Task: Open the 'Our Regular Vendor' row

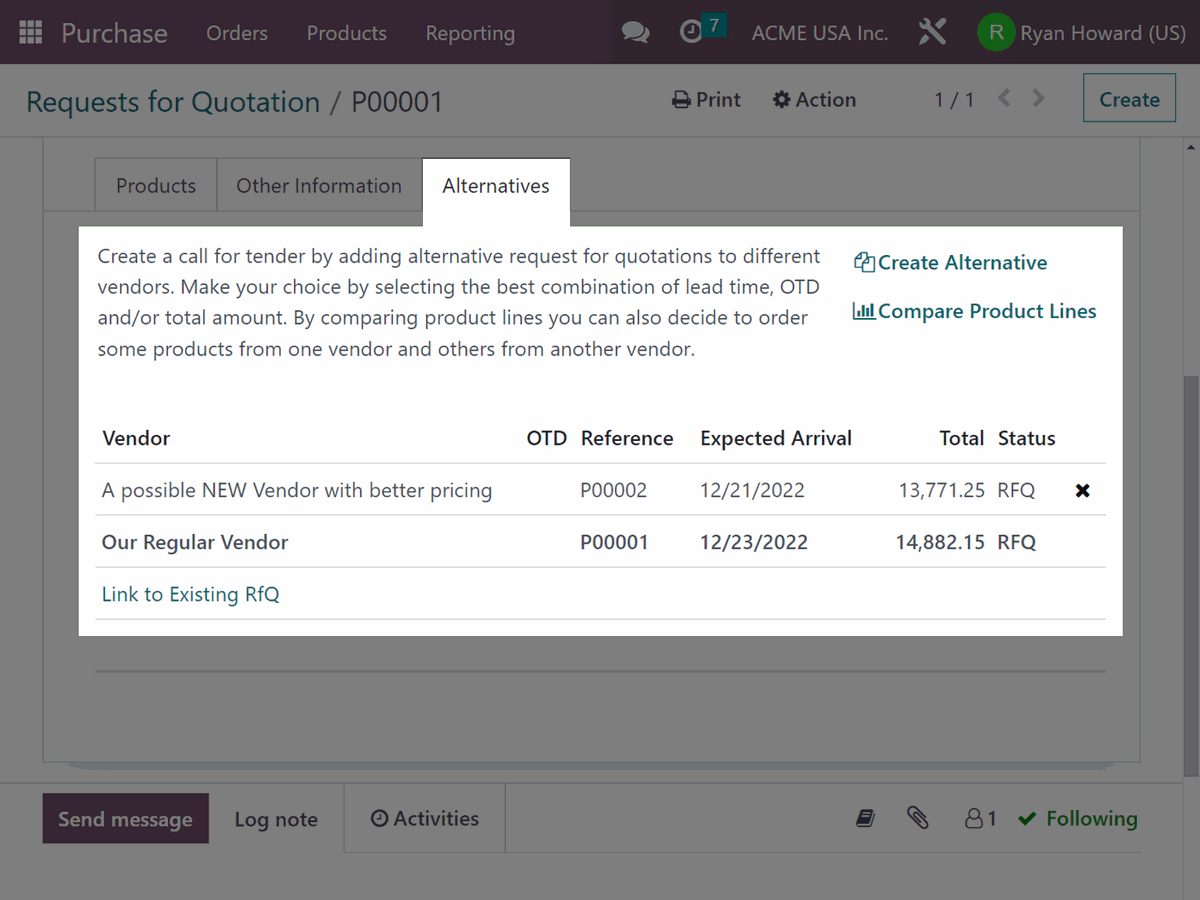Action: point(600,542)
